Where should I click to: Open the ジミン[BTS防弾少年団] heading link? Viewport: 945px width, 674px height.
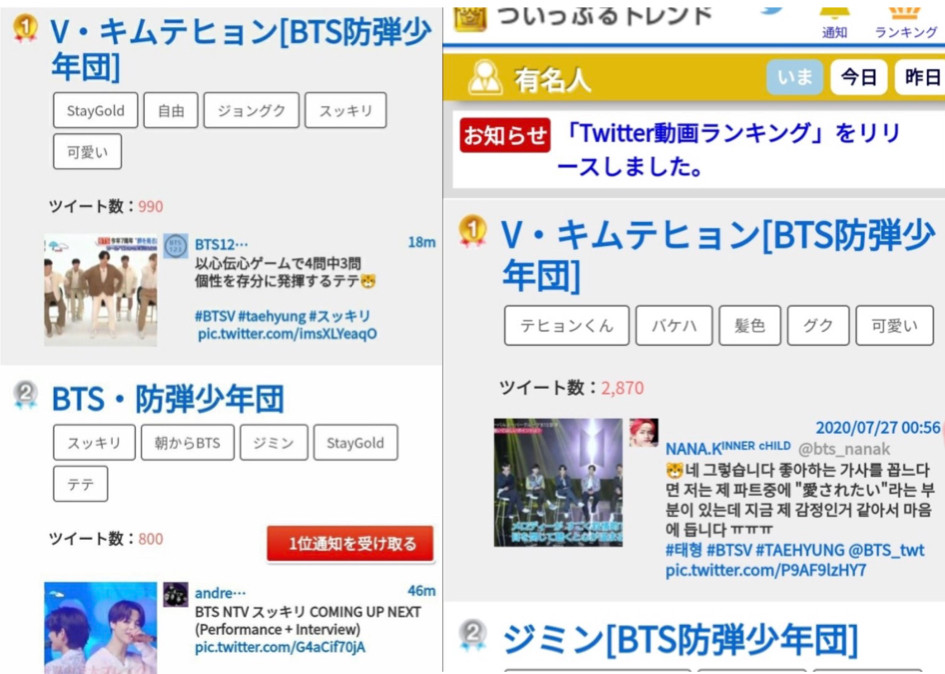[680, 639]
